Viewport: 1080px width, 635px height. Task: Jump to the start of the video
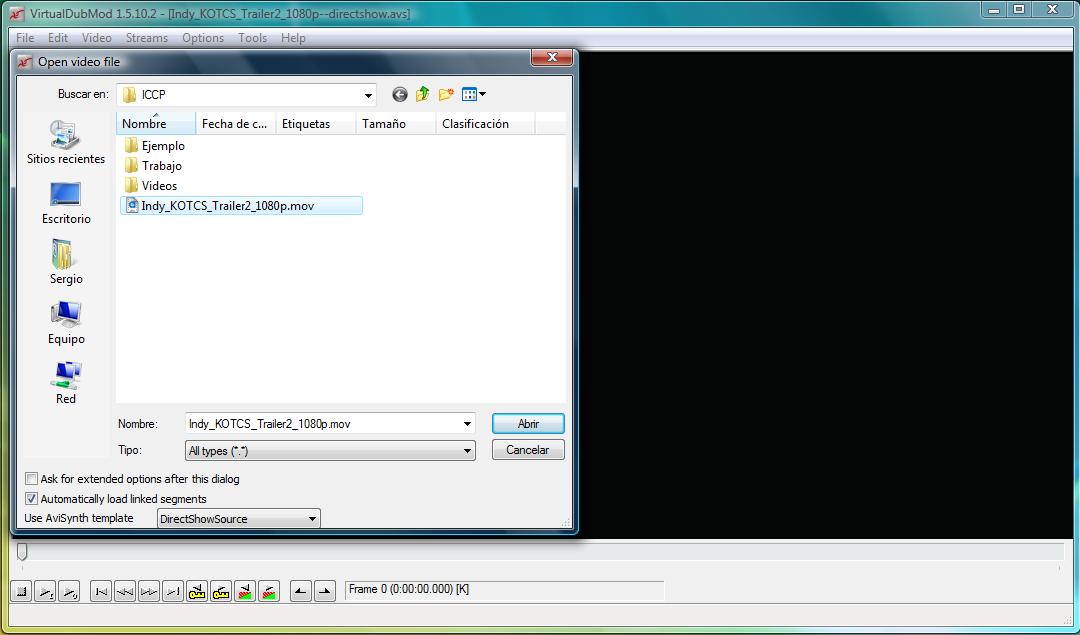click(101, 591)
